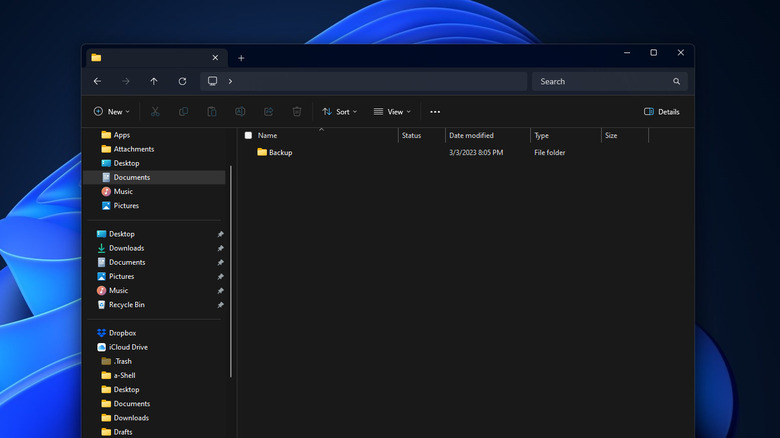
Task: Go up one folder level with arrow
Action: tap(154, 81)
